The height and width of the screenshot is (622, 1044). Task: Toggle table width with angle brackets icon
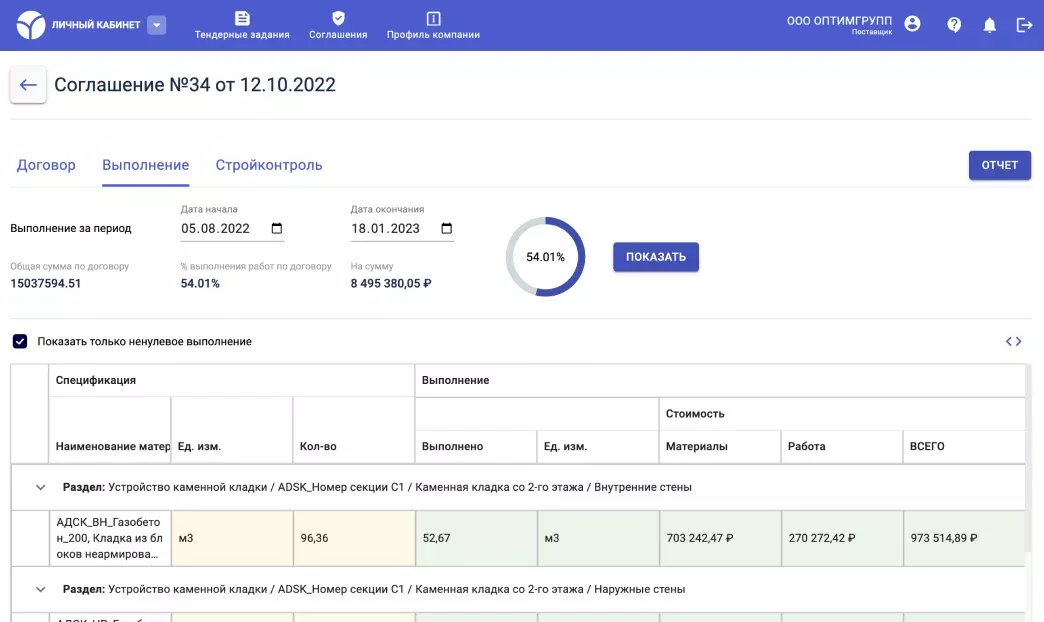point(1014,341)
